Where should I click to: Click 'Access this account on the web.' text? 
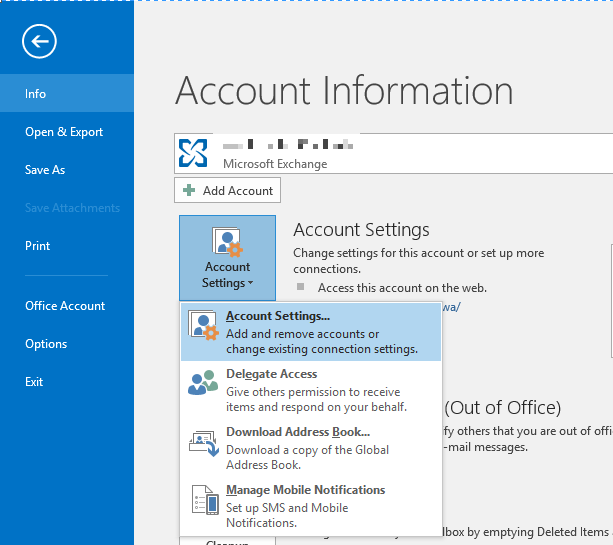coord(402,288)
